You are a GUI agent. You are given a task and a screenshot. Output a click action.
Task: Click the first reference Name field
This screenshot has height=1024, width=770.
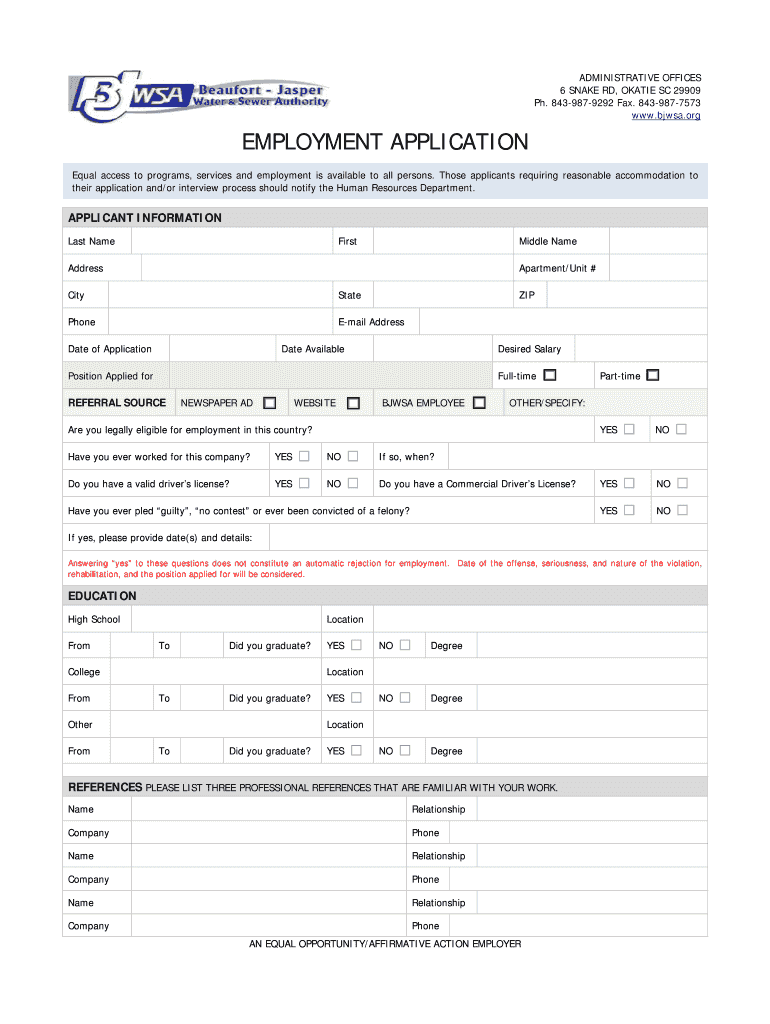[268, 809]
